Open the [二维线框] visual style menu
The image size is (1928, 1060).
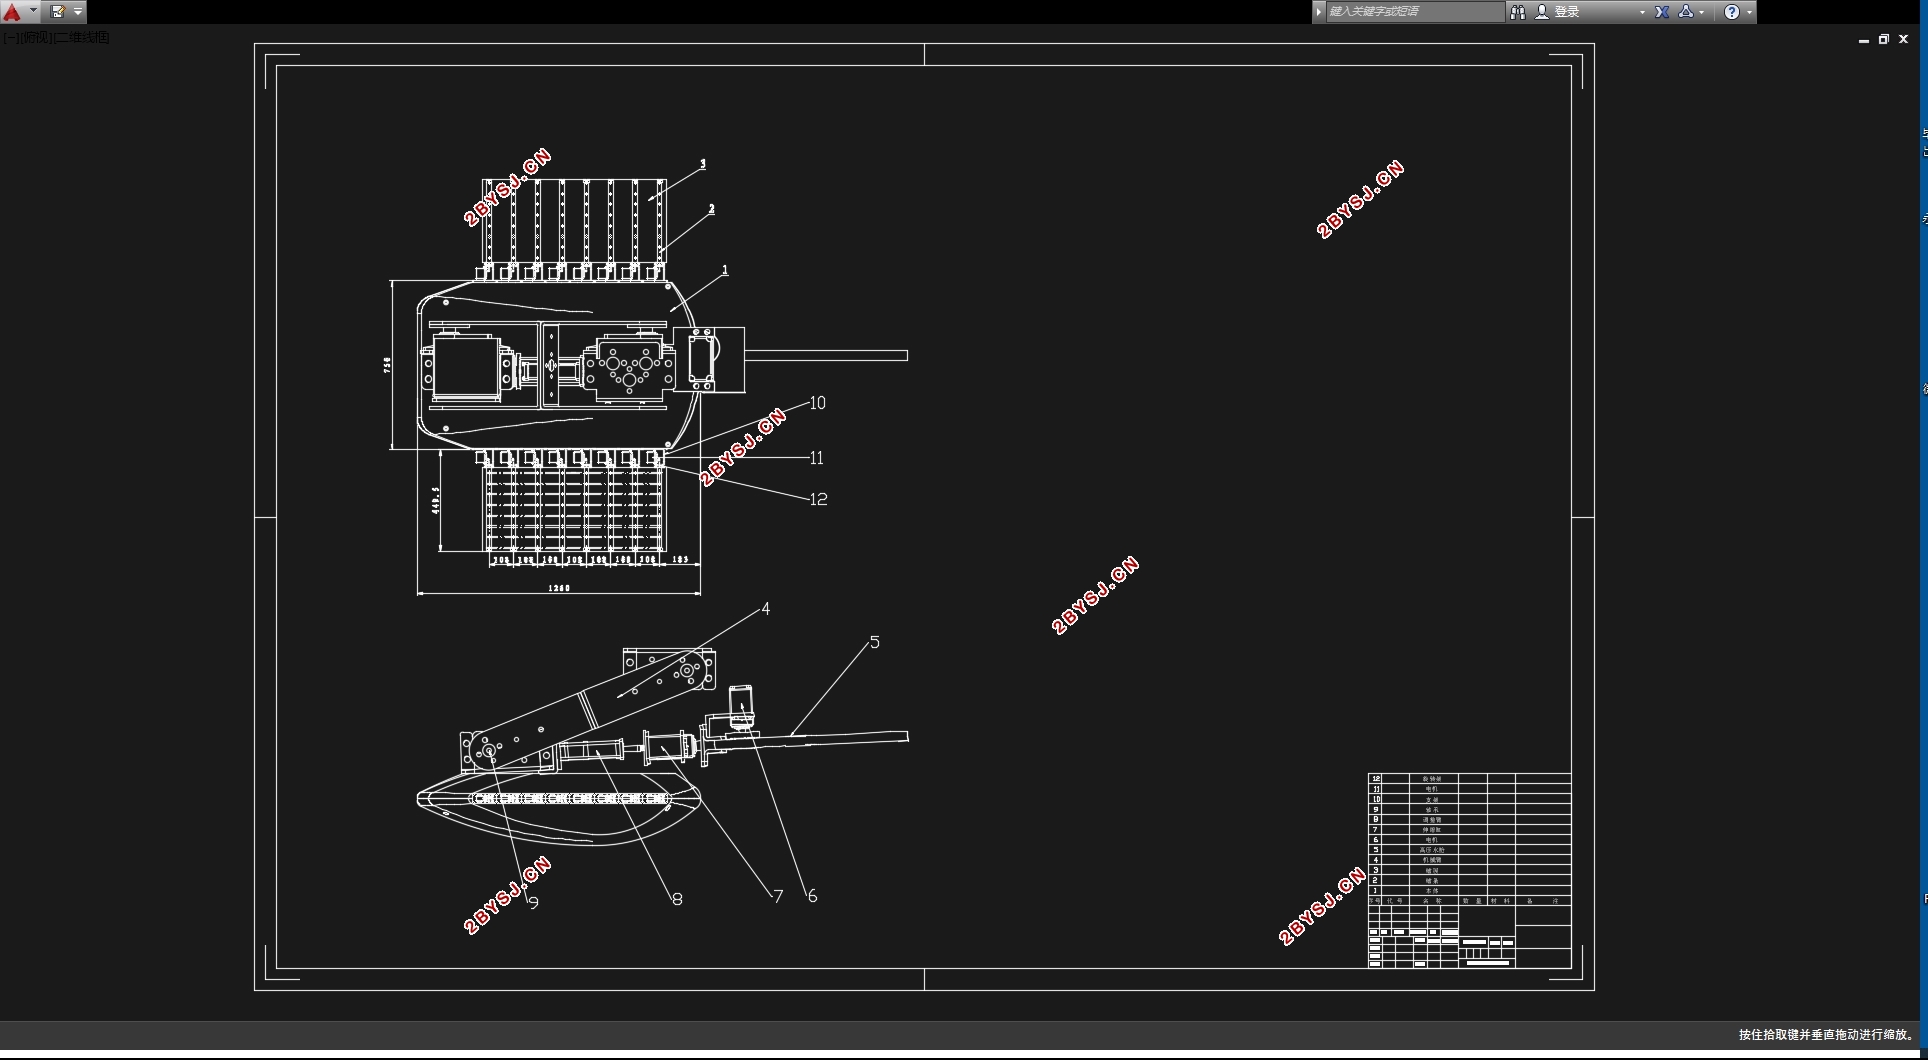81,37
